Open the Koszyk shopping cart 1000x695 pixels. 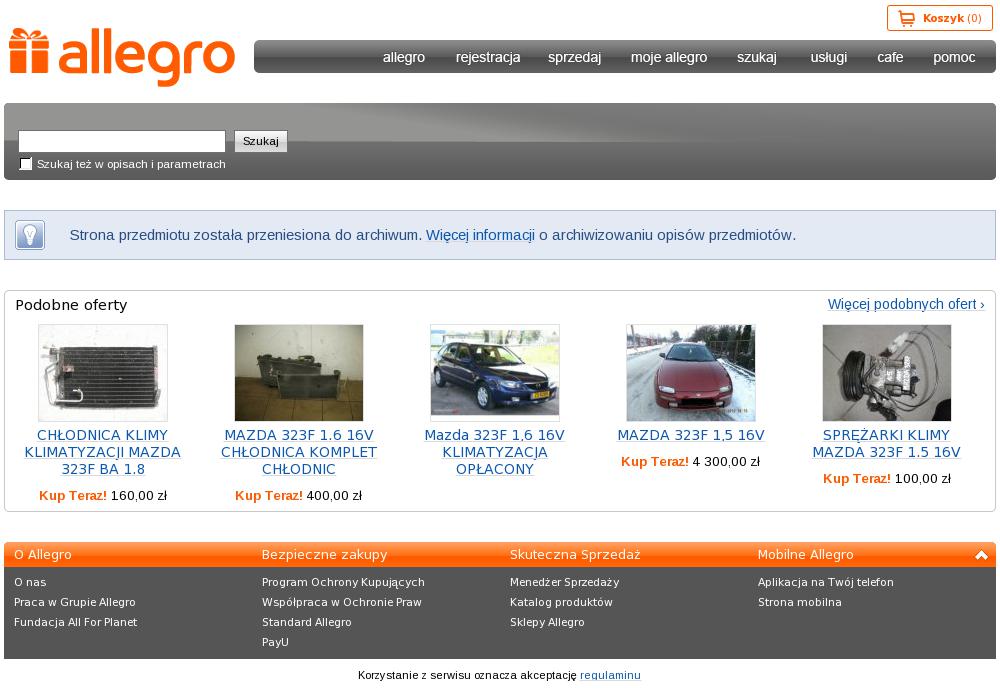pos(939,18)
